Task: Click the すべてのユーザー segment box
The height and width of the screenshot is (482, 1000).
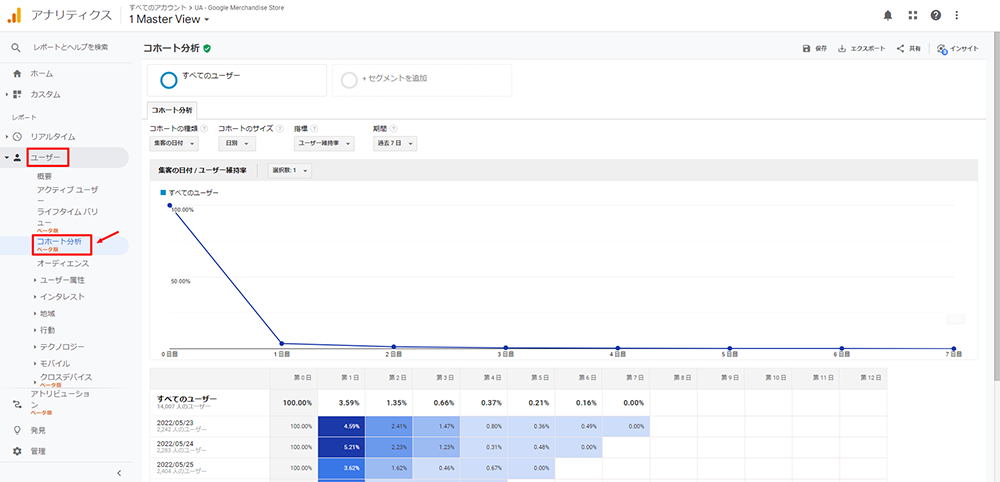Action: (237, 80)
